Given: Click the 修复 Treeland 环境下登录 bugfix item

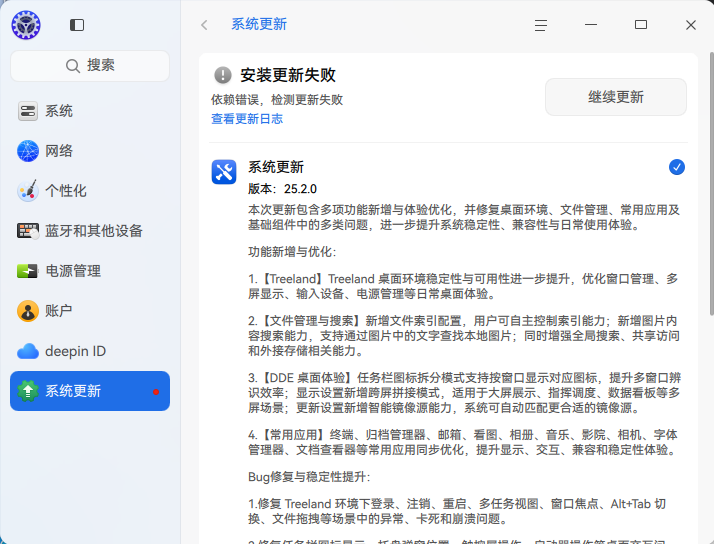Looking at the screenshot, I should click(457, 511).
